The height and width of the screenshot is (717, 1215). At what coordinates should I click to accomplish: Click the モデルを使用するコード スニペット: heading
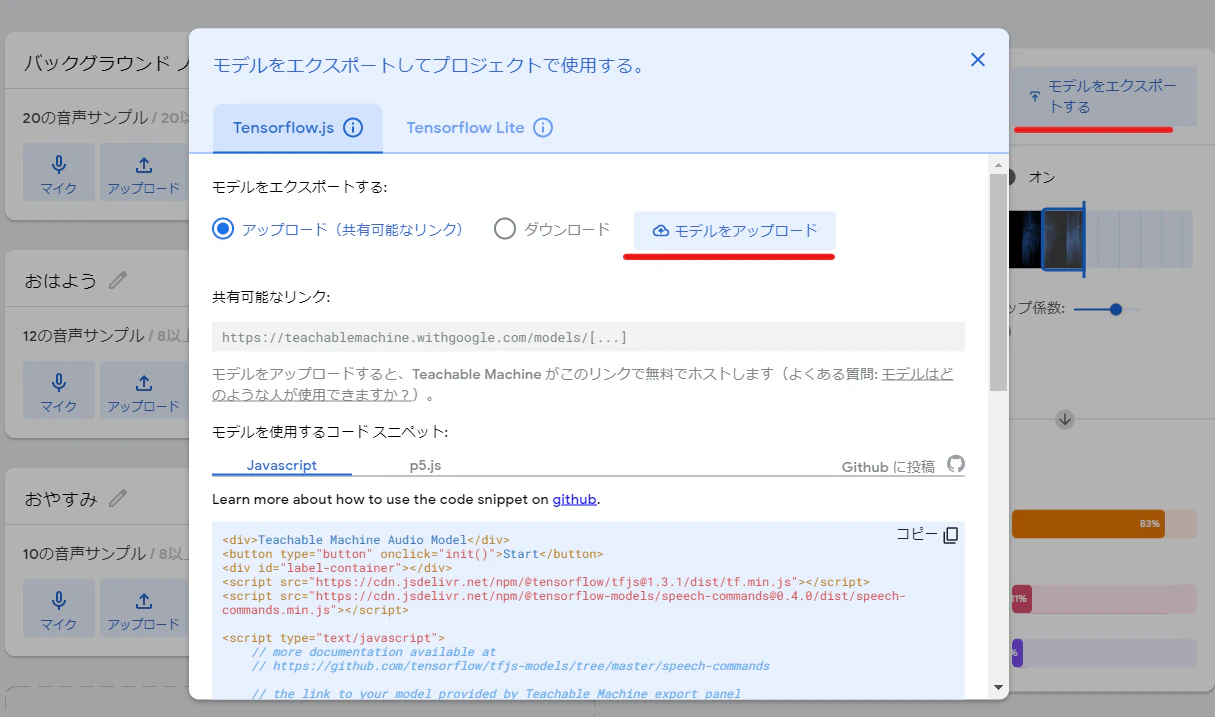(x=329, y=432)
